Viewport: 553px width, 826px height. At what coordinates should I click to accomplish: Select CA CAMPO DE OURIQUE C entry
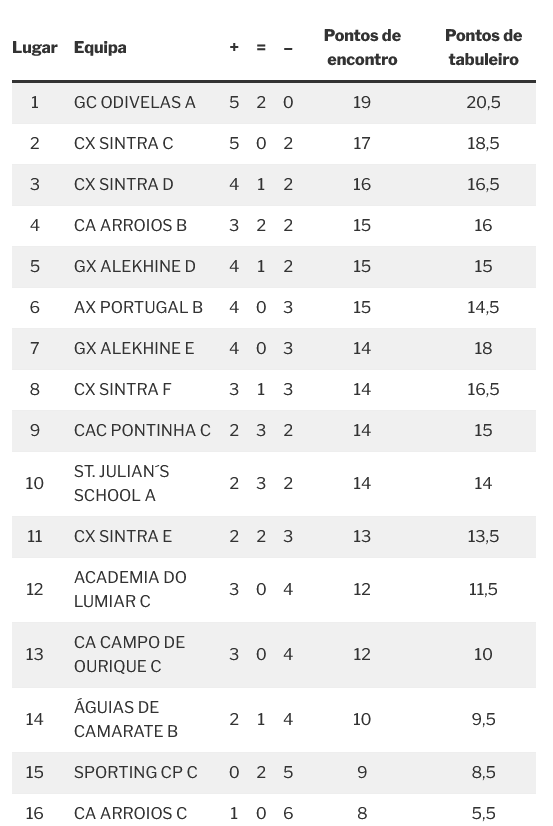pos(130,654)
